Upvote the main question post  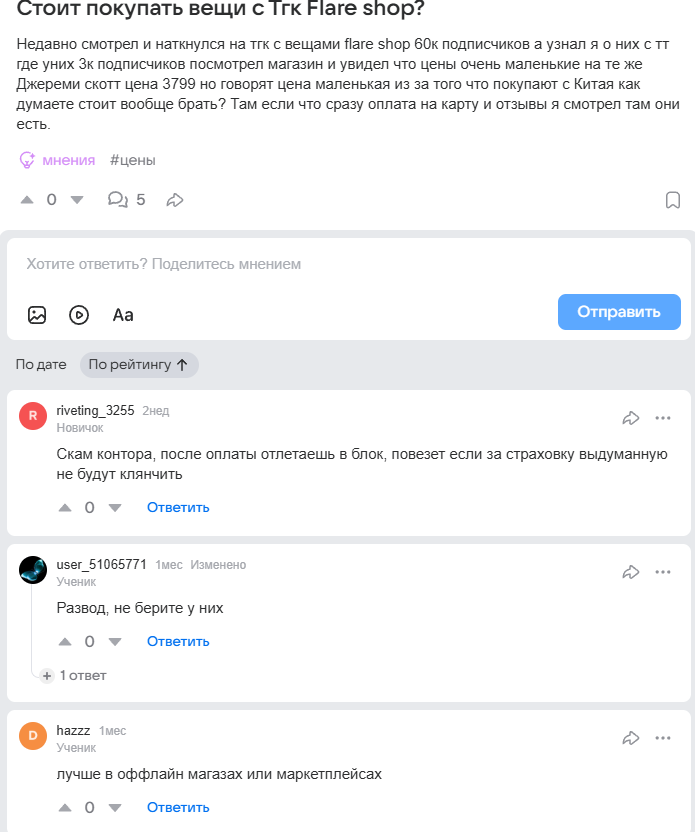pyautogui.click(x=27, y=200)
